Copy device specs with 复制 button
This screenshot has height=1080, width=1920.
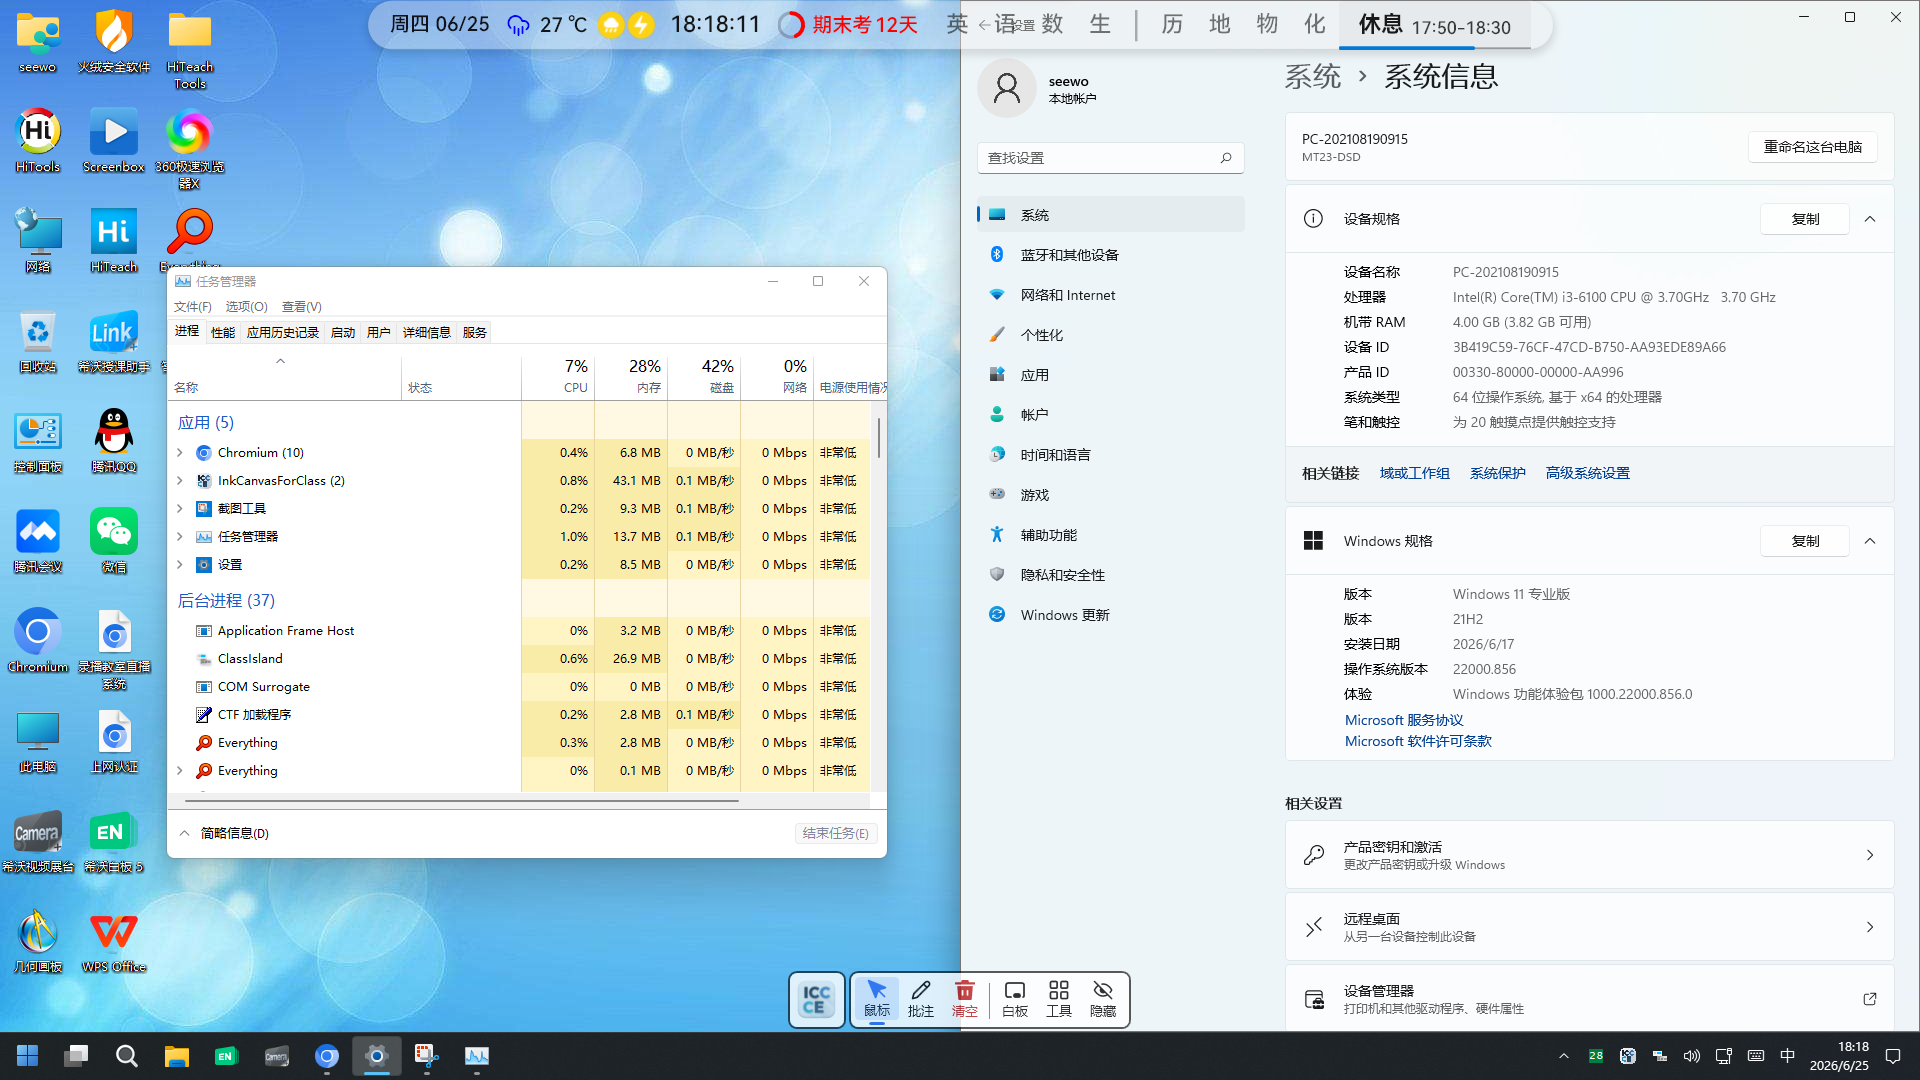[1805, 219]
